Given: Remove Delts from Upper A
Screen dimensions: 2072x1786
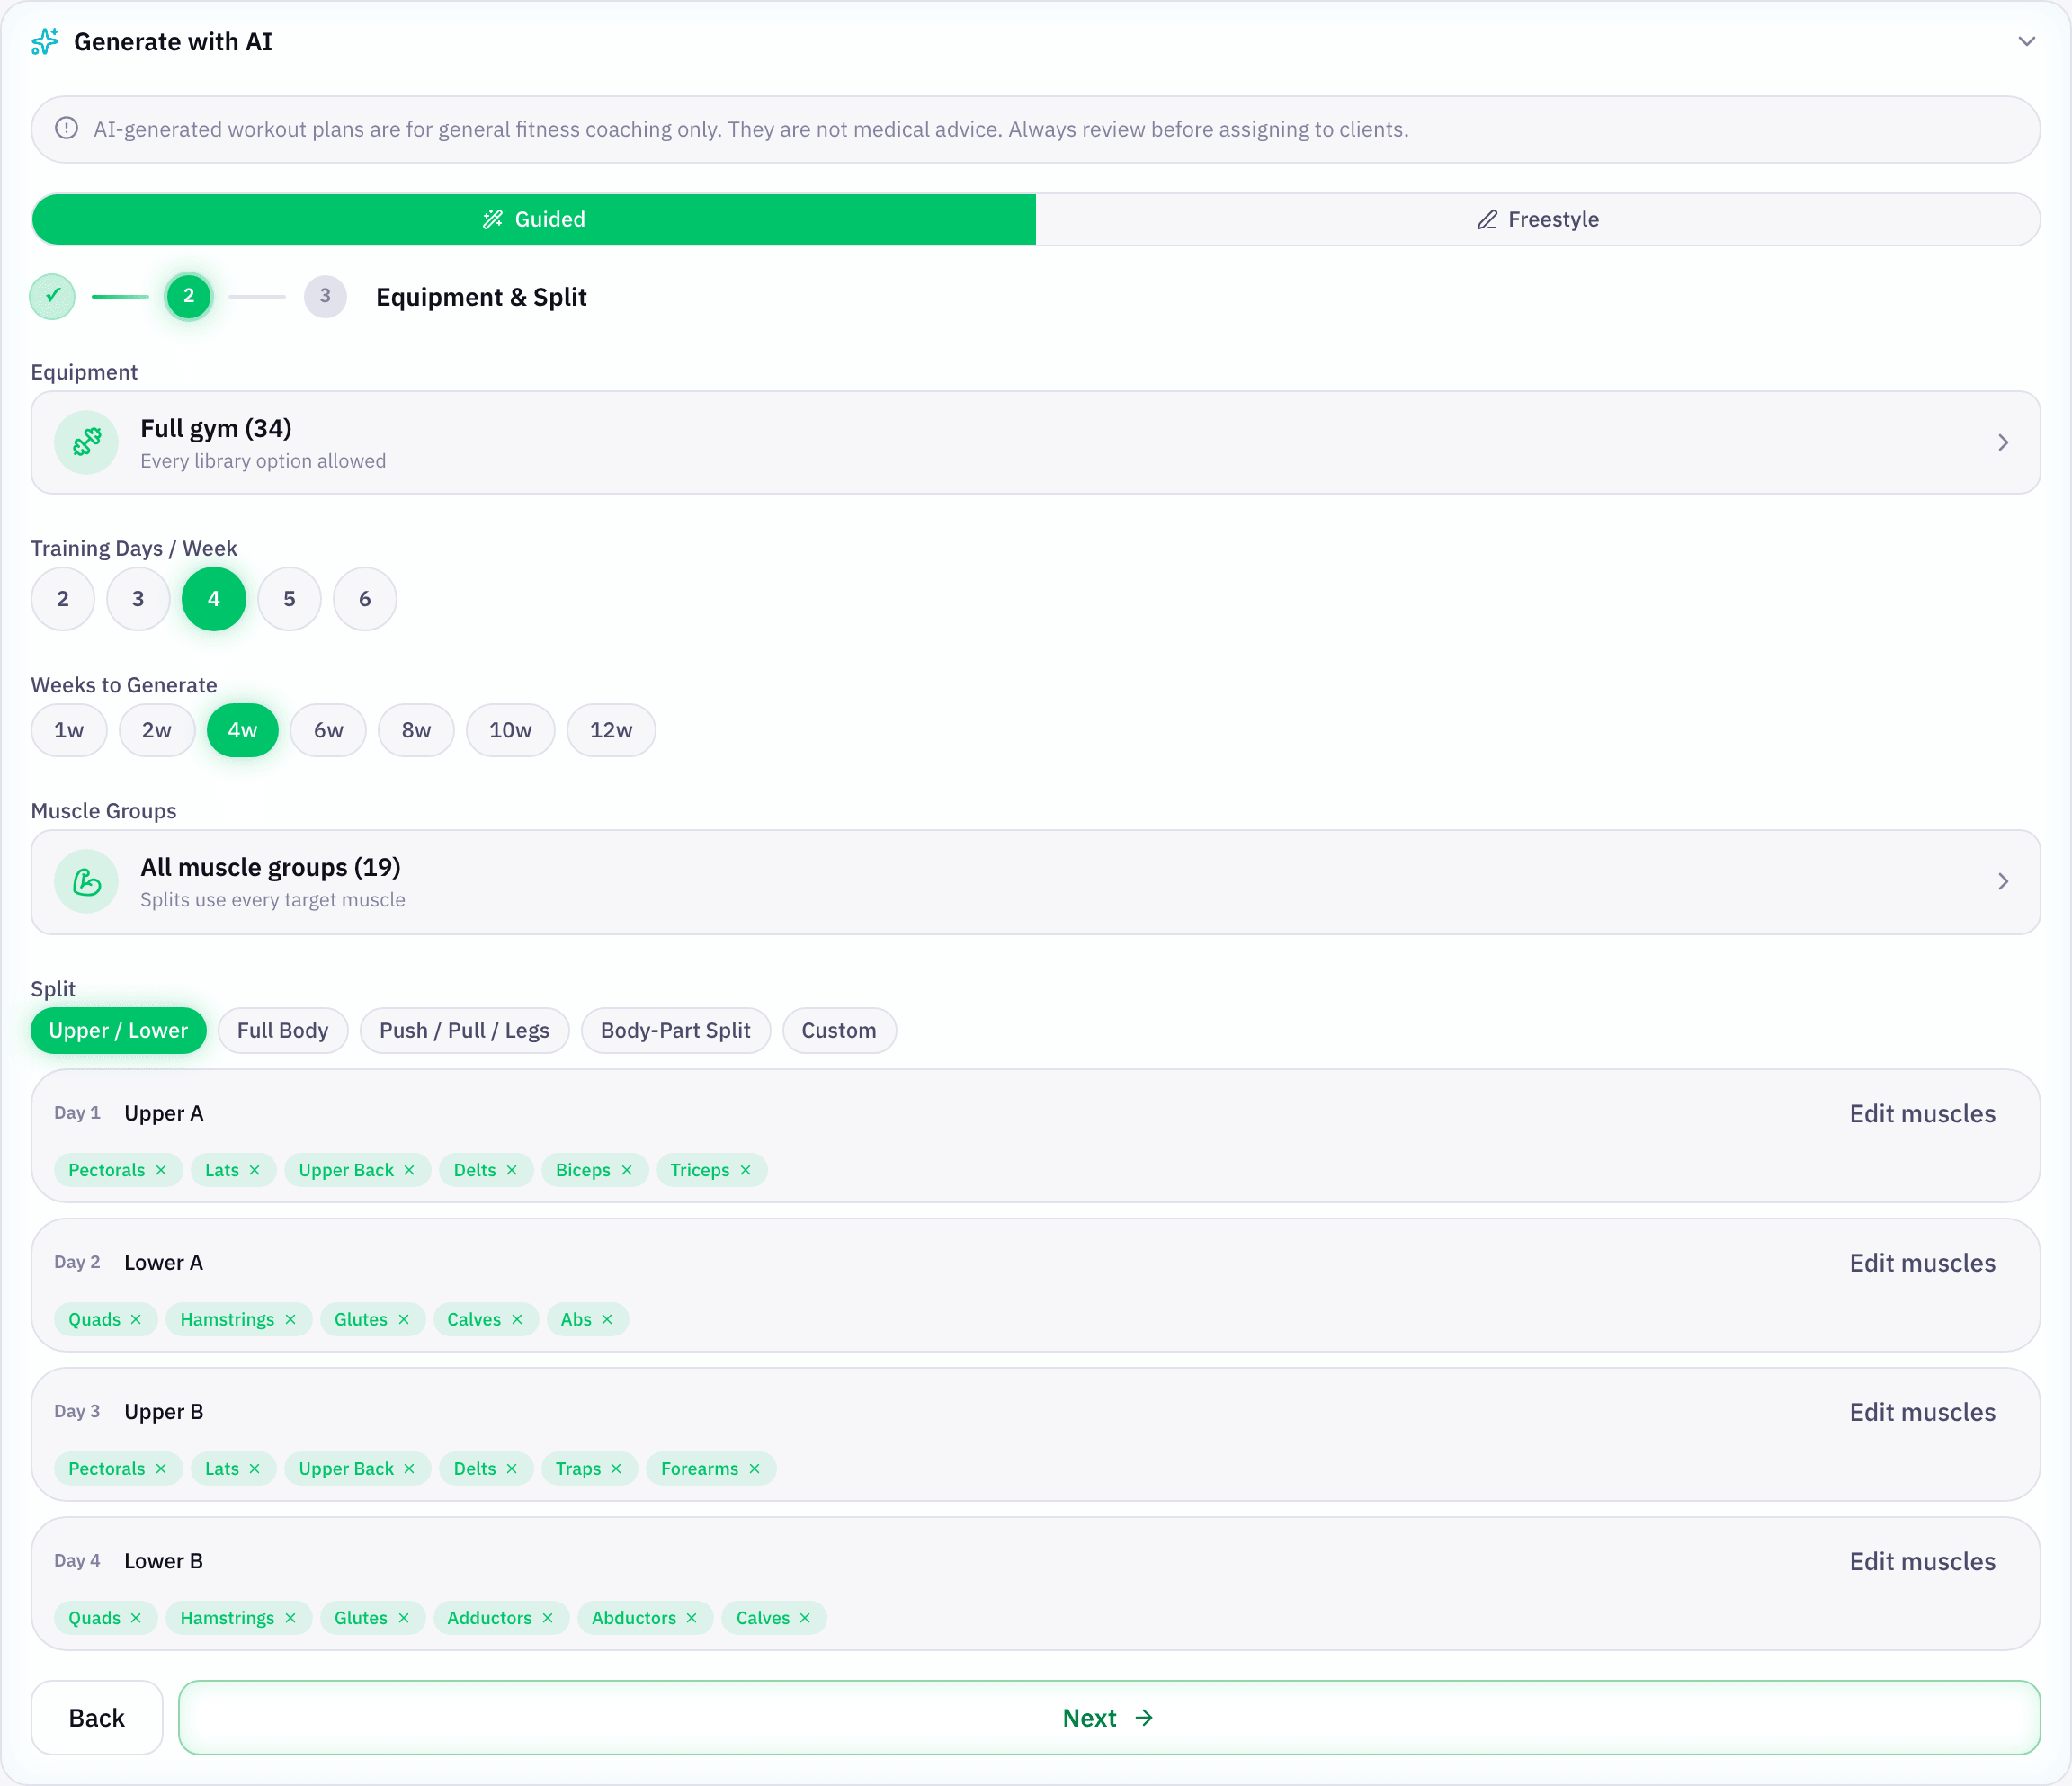Looking at the screenshot, I should click(x=511, y=1170).
